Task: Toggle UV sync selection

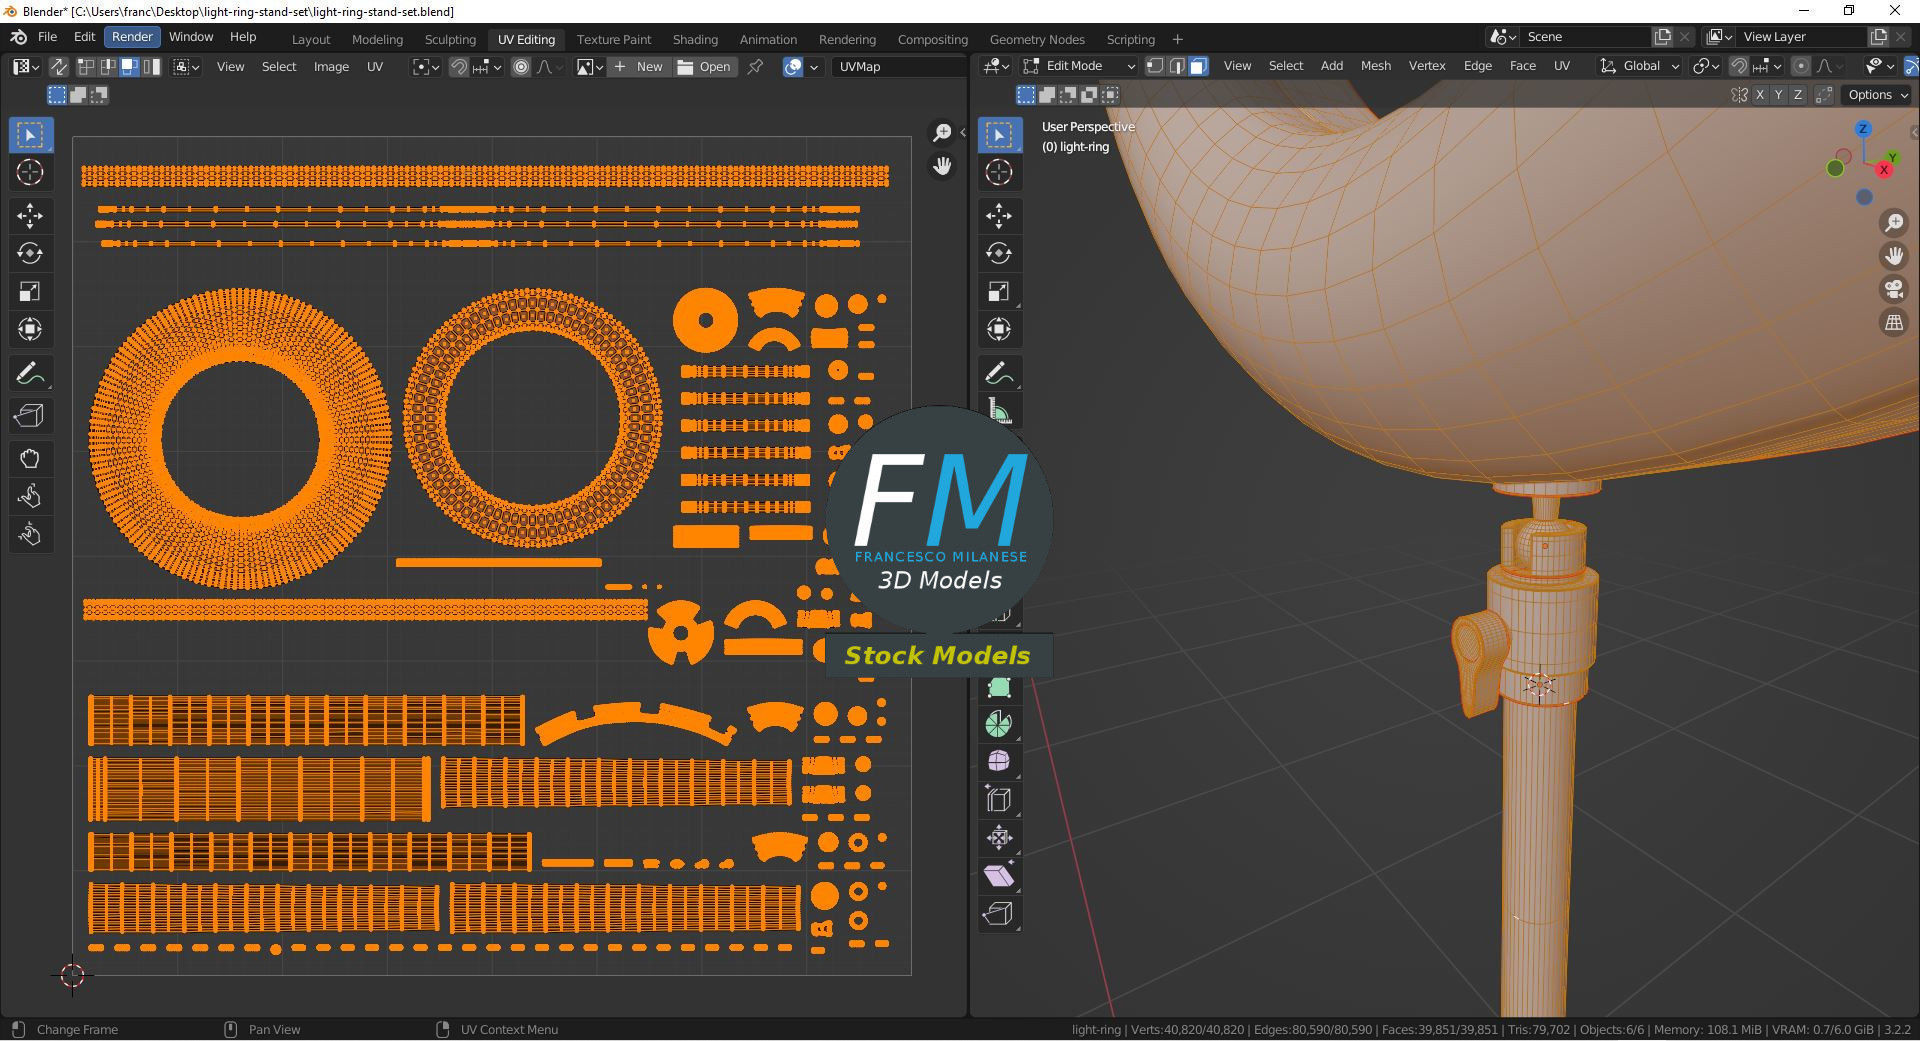Action: click(59, 67)
